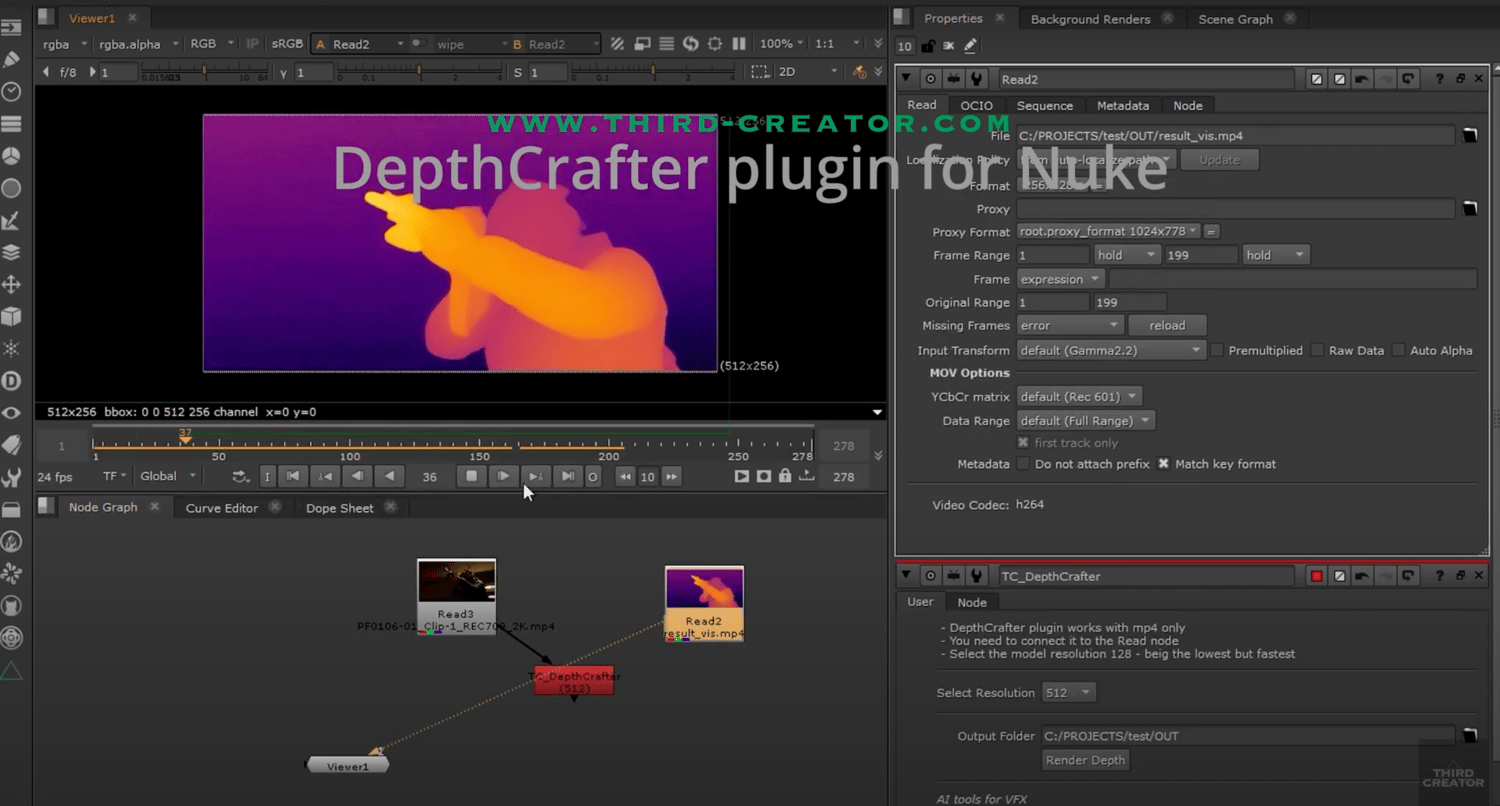Enable the Premultiplied checkbox
This screenshot has width=1500, height=806.
(1217, 351)
